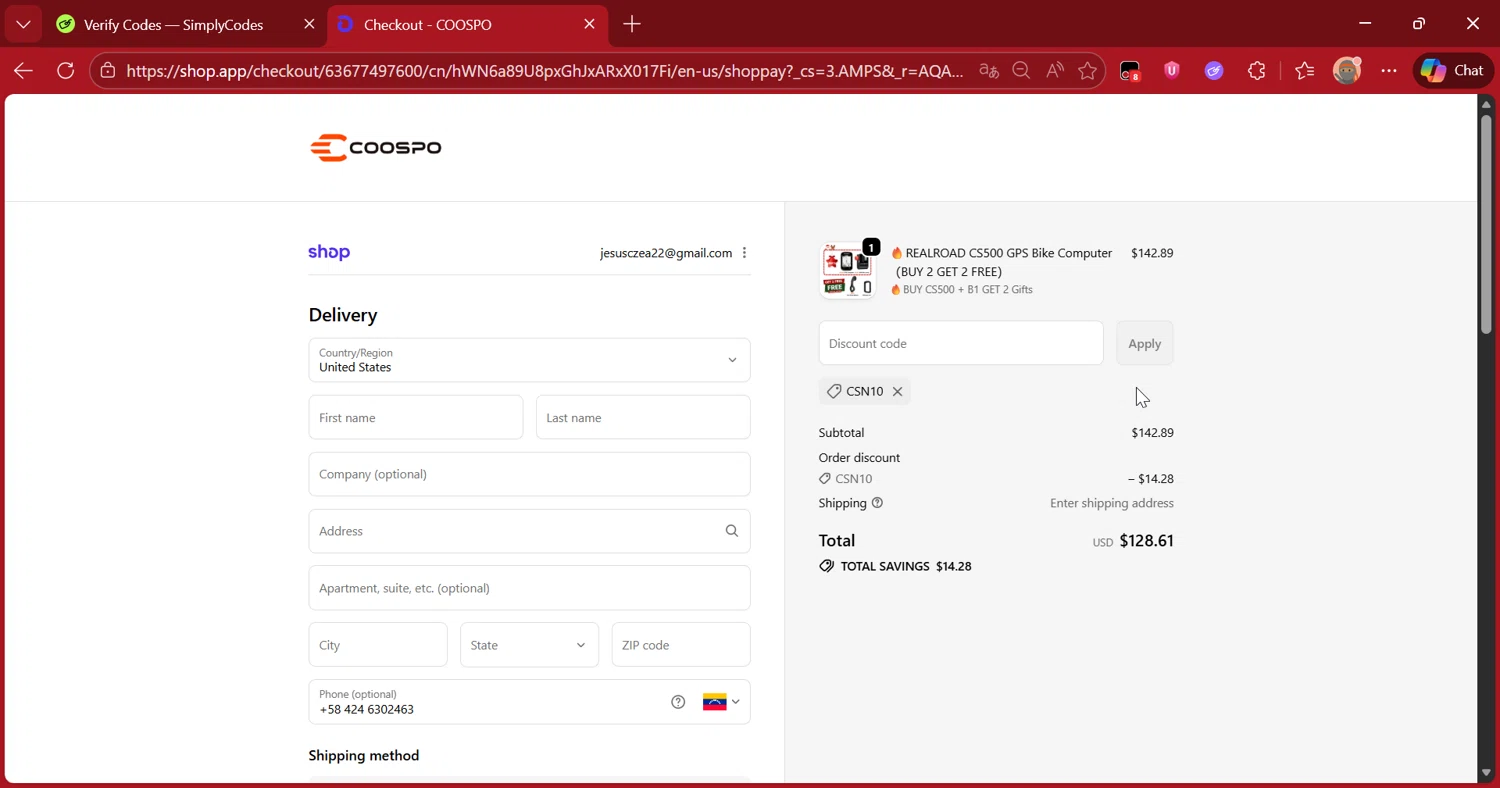Open a new browser tab
Image resolution: width=1500 pixels, height=788 pixels.
[x=632, y=24]
